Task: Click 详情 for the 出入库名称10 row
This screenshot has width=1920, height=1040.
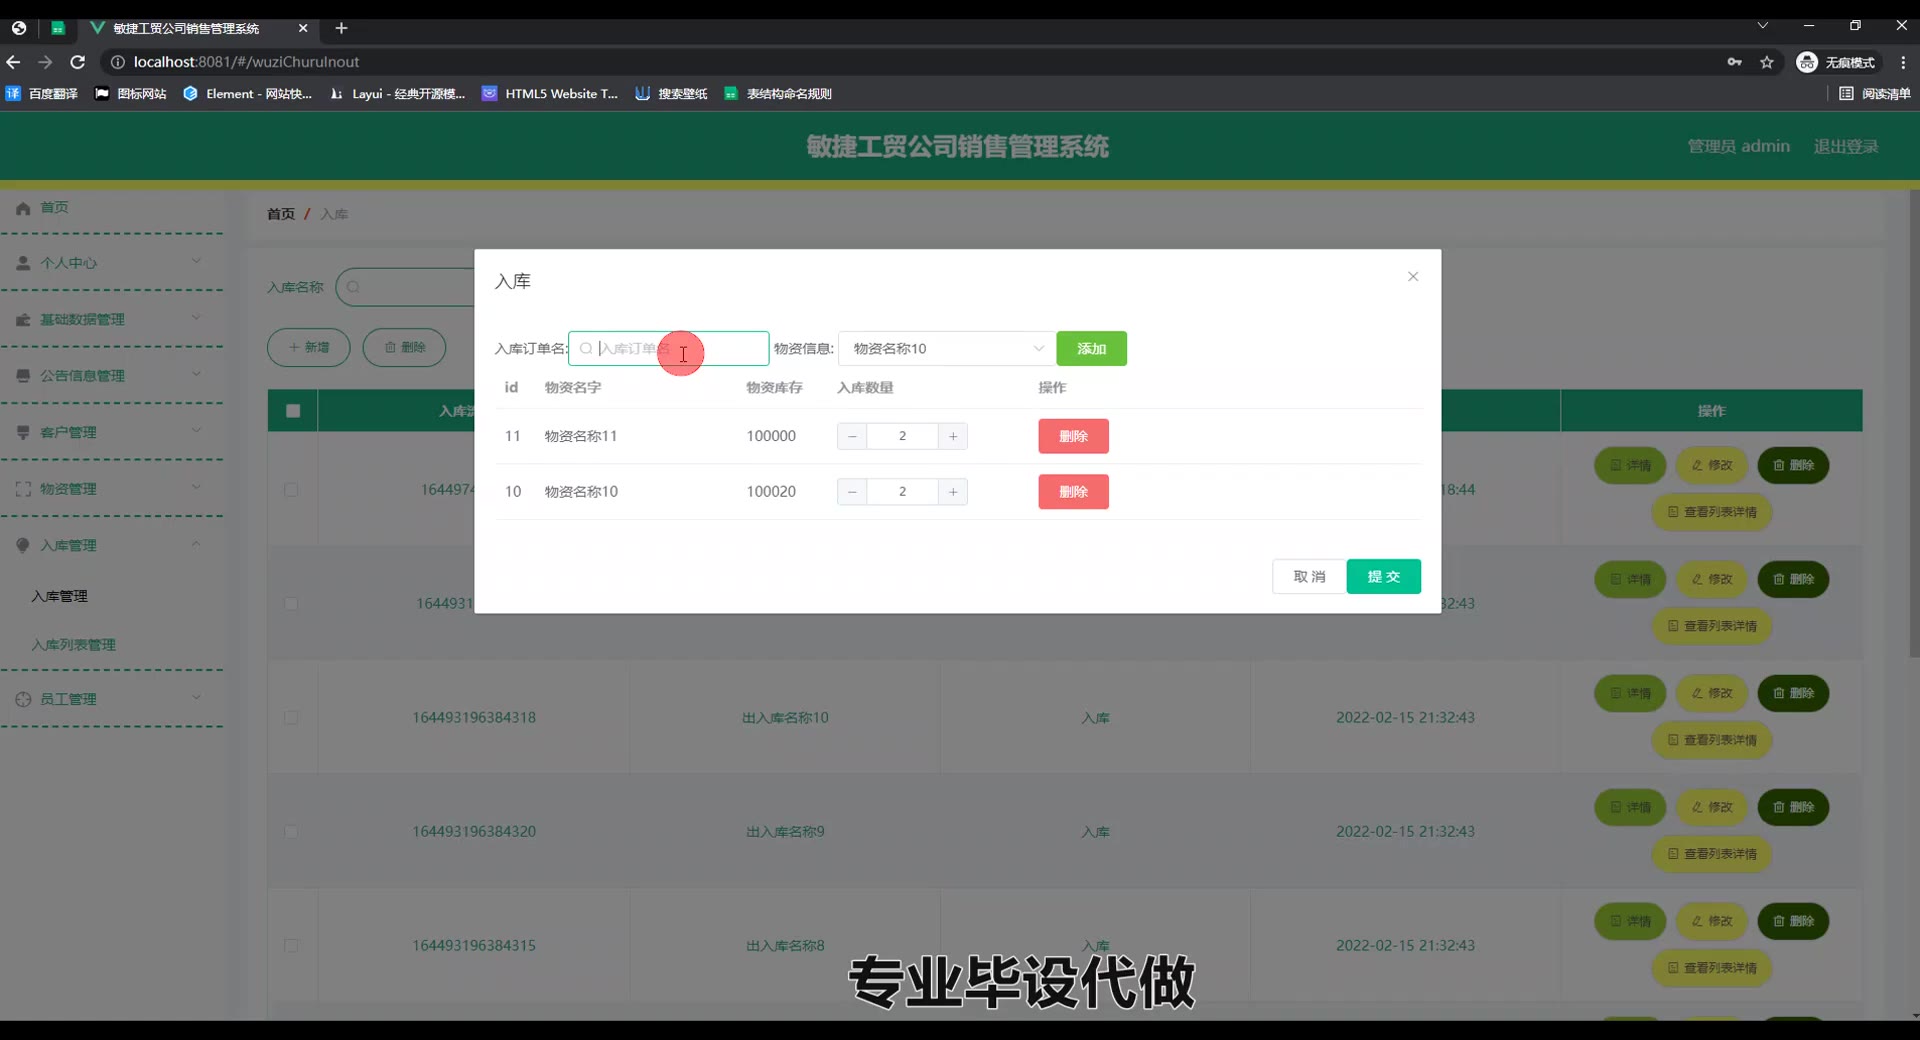Action: click(x=1630, y=693)
